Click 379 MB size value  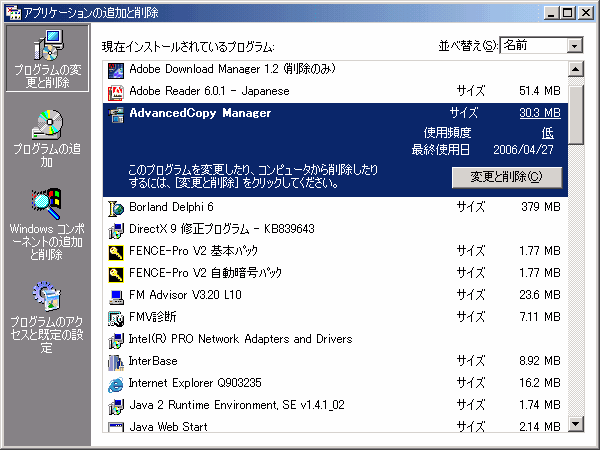pyautogui.click(x=541, y=207)
